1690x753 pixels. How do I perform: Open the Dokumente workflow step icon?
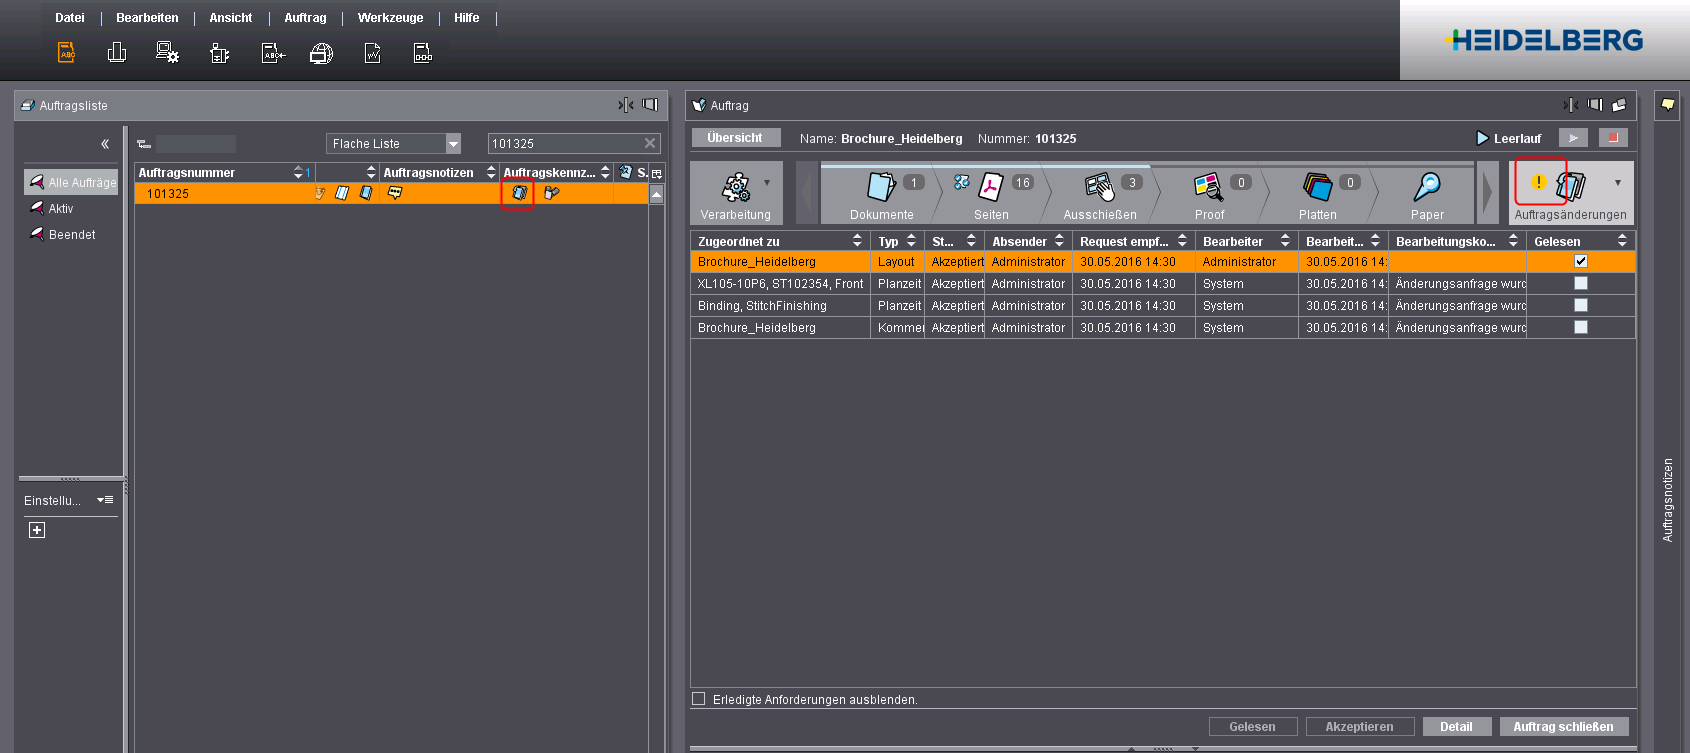[x=881, y=187]
